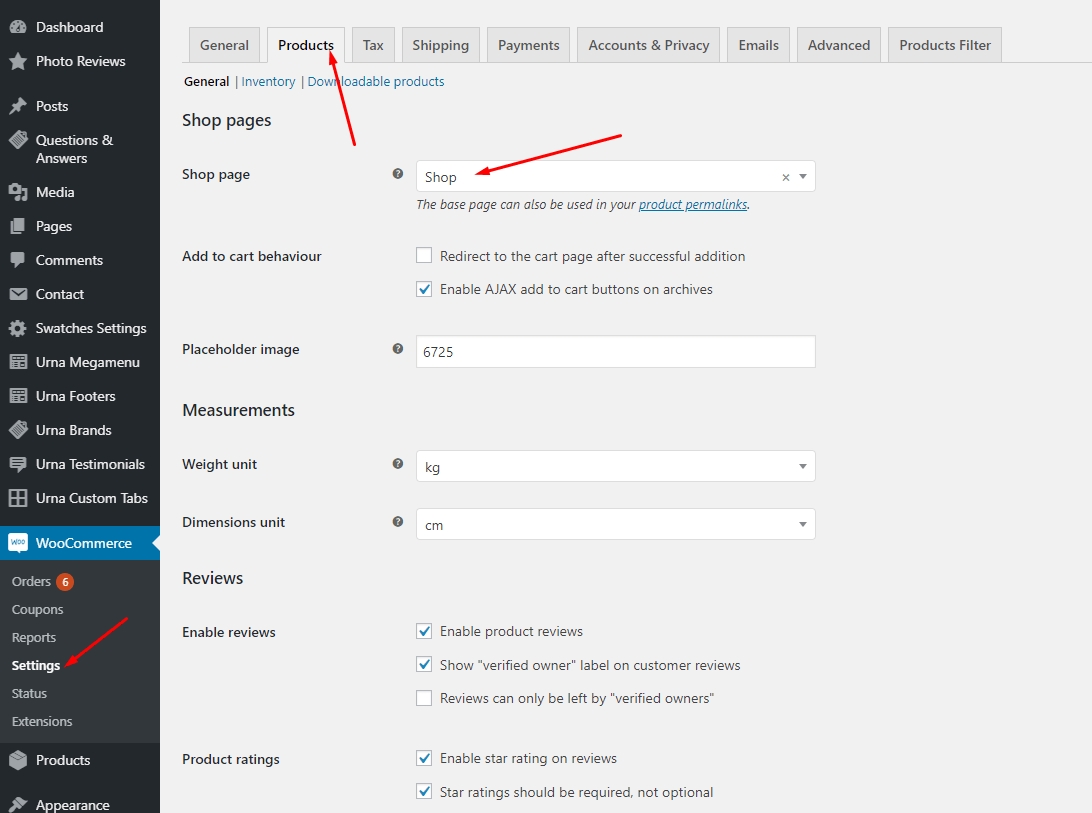This screenshot has width=1092, height=813.
Task: Go to the Inventory subsection link
Action: pyautogui.click(x=268, y=82)
